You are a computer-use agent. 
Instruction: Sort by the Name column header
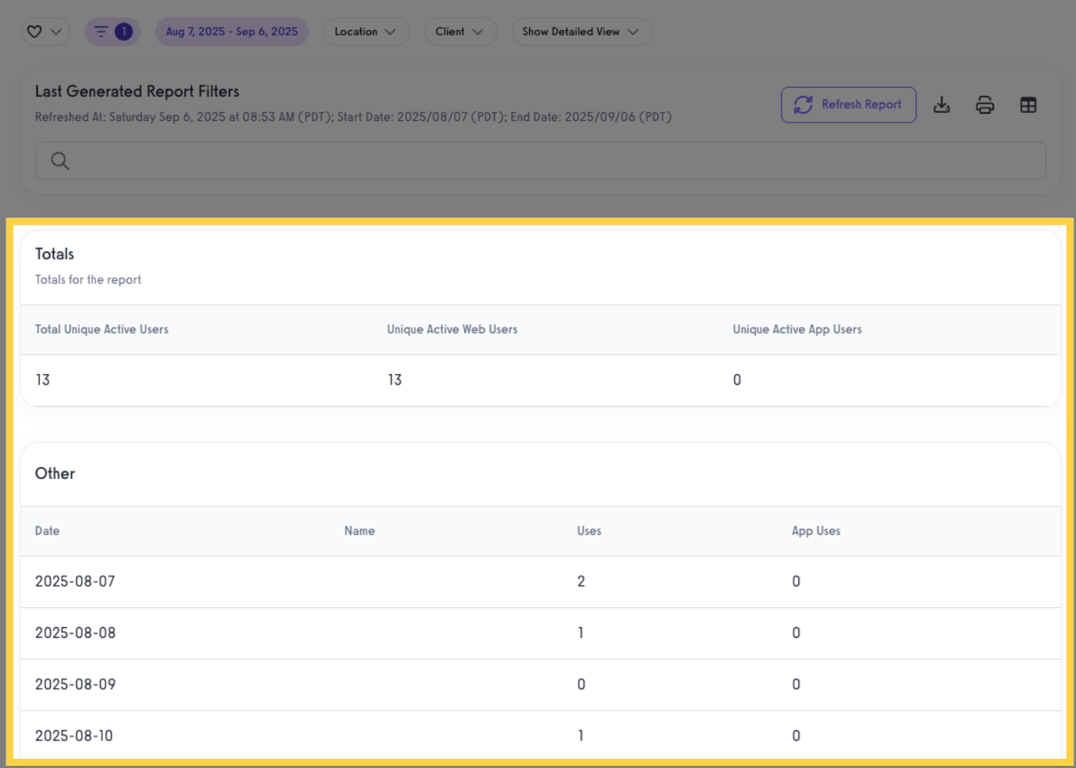[x=360, y=531]
